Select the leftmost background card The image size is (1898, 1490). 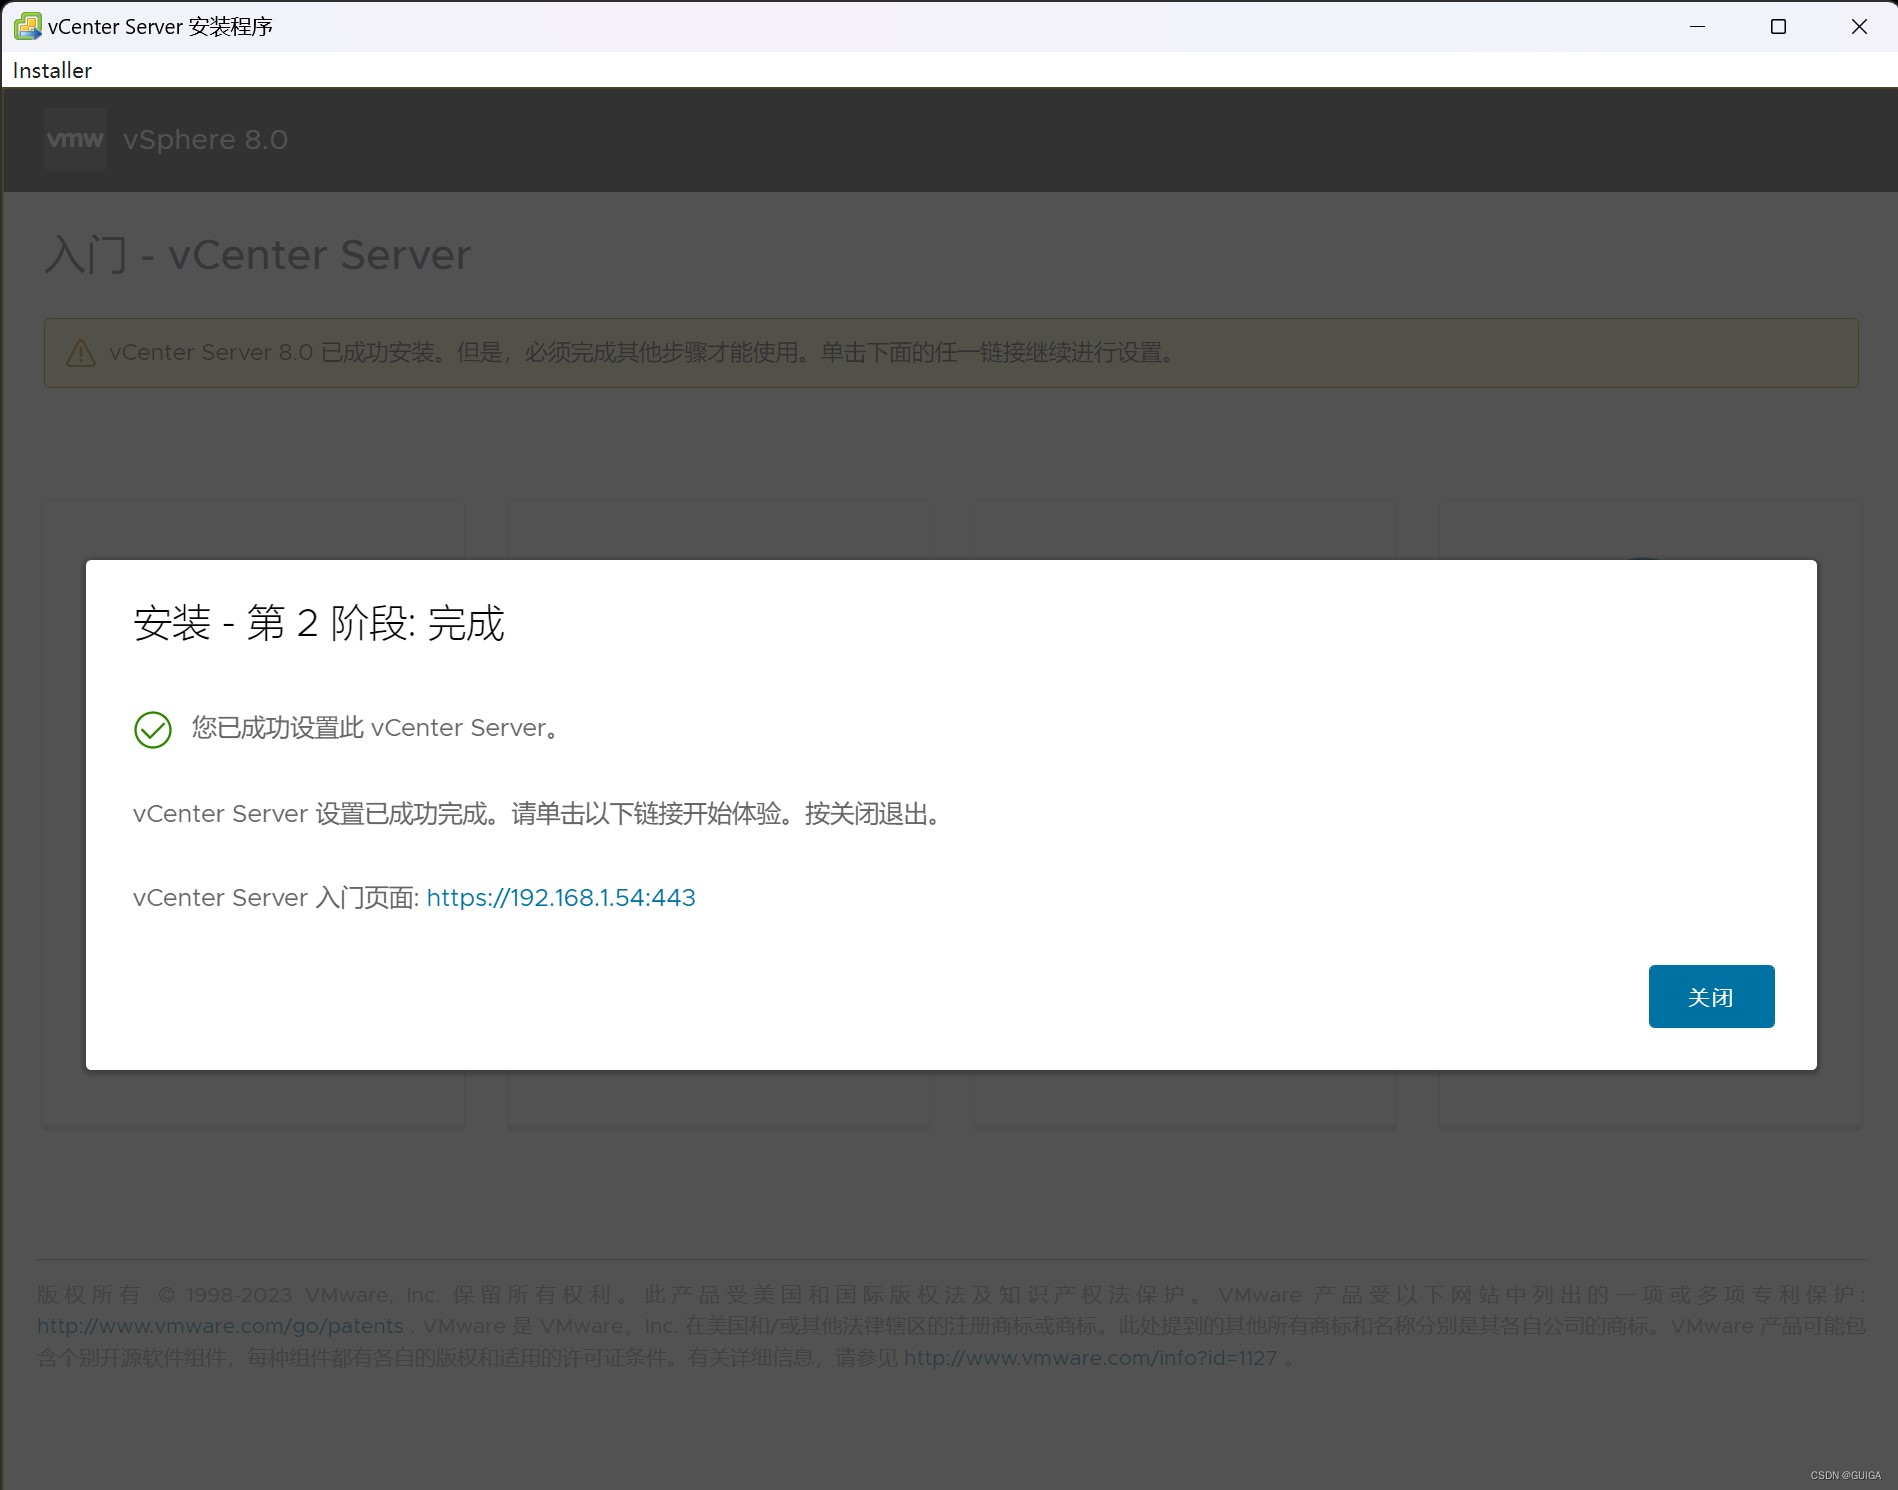click(252, 530)
